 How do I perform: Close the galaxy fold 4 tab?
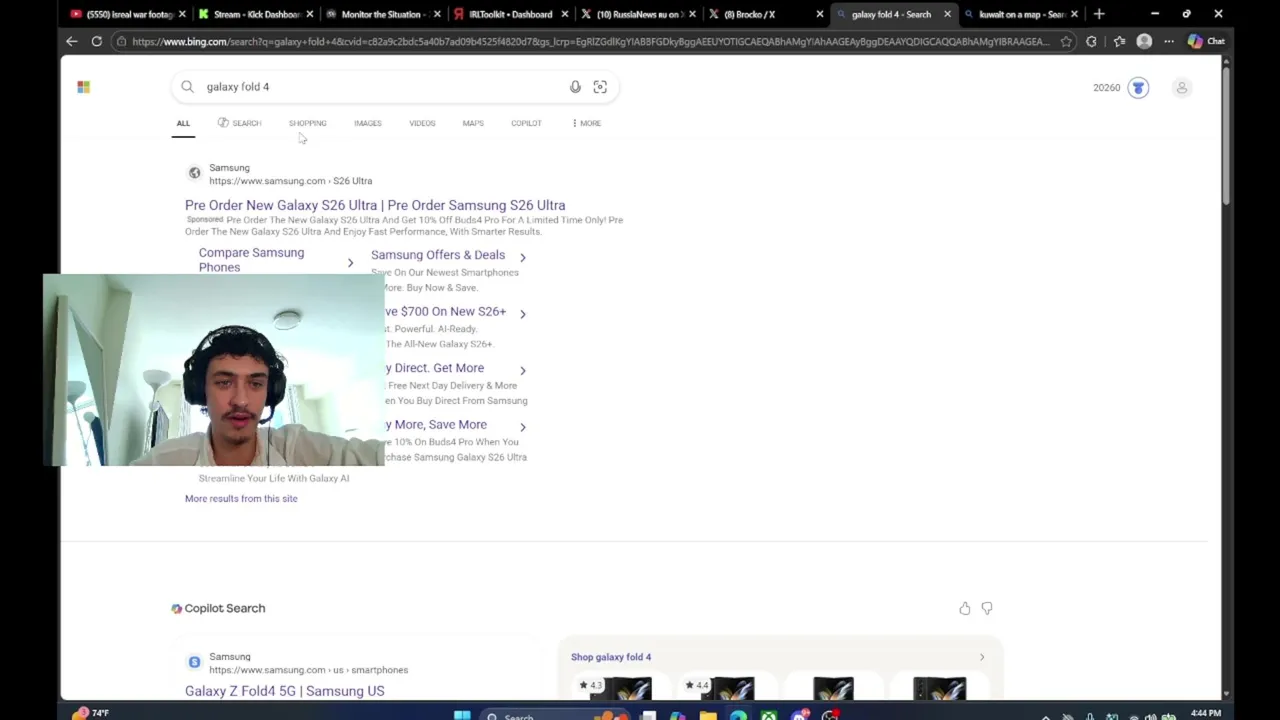coord(947,14)
